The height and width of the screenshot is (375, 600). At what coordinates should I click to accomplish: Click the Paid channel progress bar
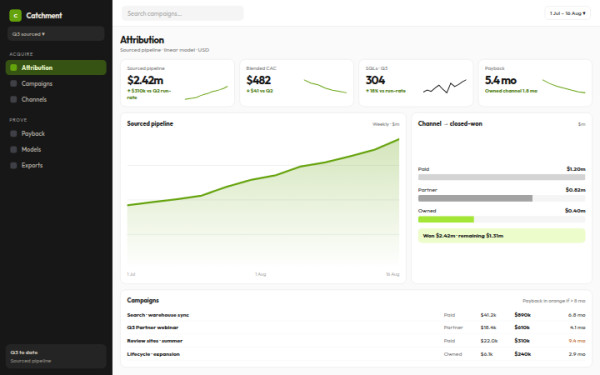(x=502, y=177)
